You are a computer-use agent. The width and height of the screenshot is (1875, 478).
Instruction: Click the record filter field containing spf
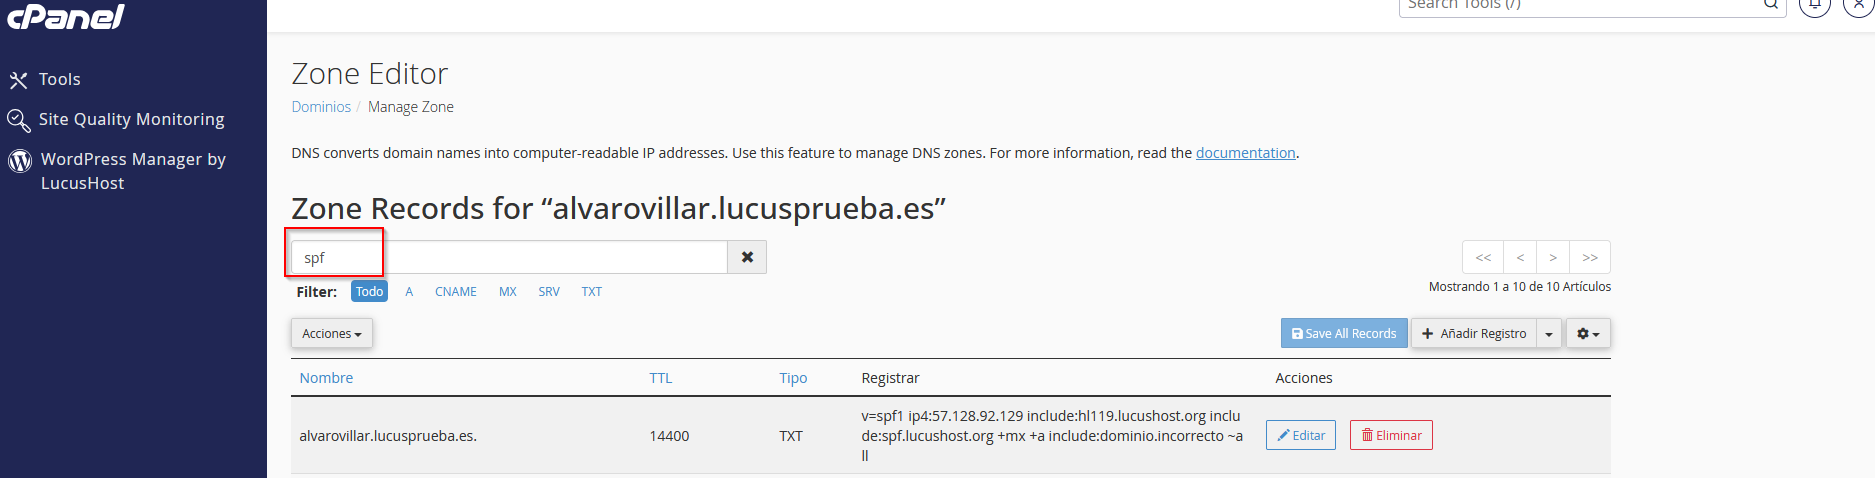509,257
